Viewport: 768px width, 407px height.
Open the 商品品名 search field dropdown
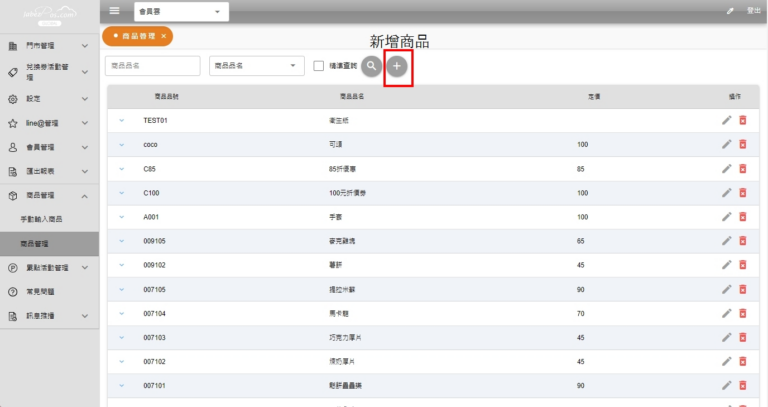[x=256, y=65]
